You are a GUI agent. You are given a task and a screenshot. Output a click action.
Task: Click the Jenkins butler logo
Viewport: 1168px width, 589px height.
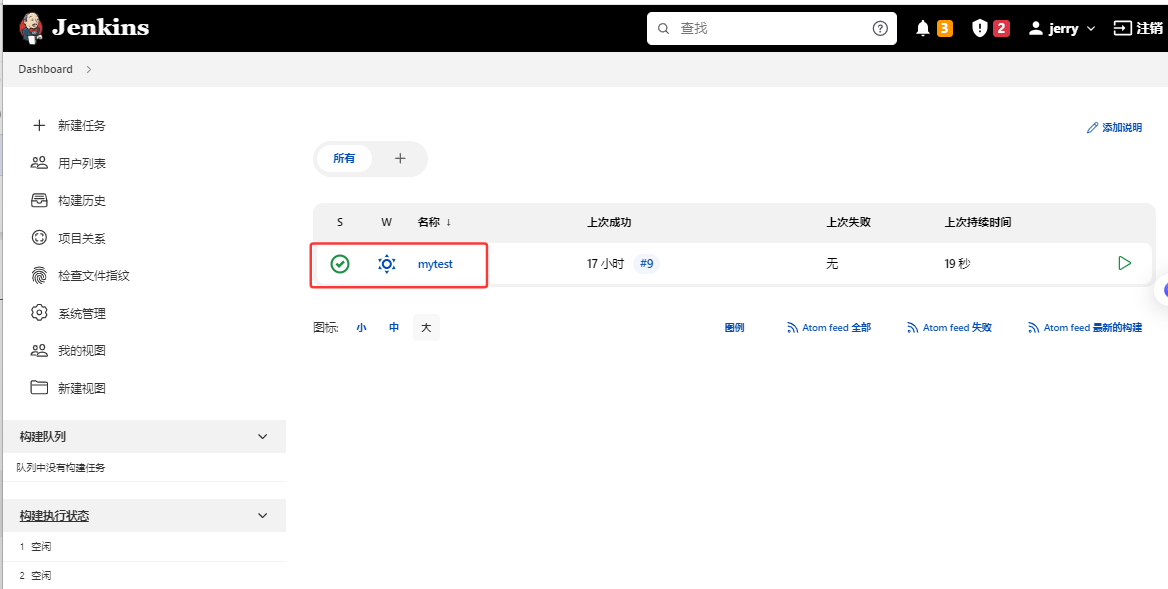[x=31, y=28]
